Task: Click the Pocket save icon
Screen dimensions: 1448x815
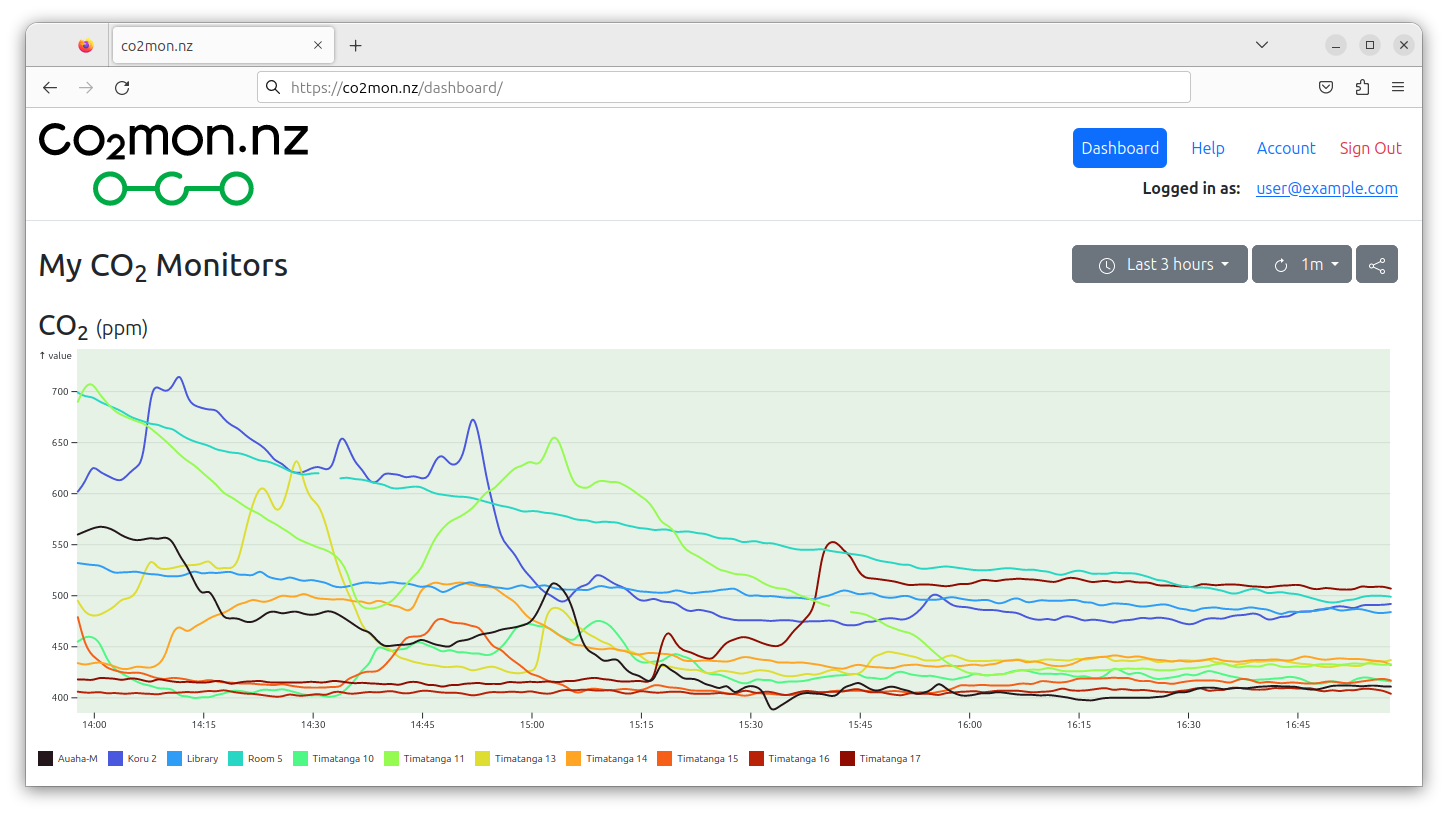Action: point(1326,87)
